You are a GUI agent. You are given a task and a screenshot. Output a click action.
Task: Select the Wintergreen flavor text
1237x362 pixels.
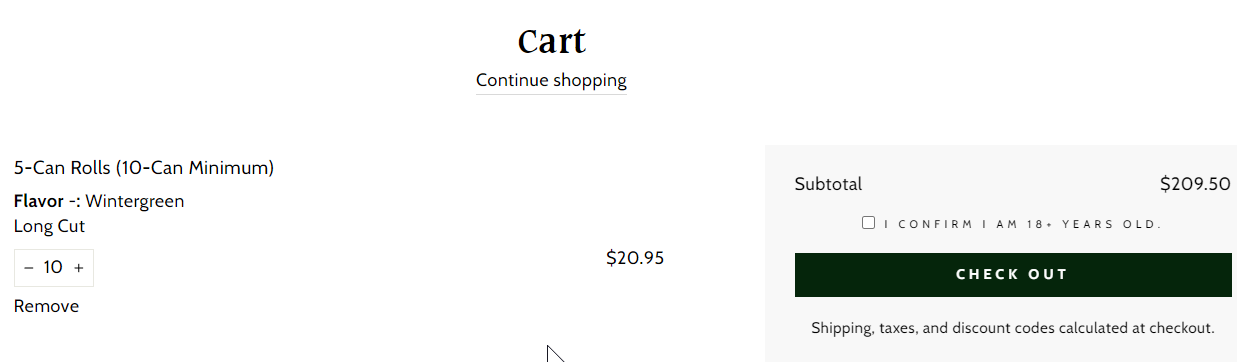click(135, 201)
